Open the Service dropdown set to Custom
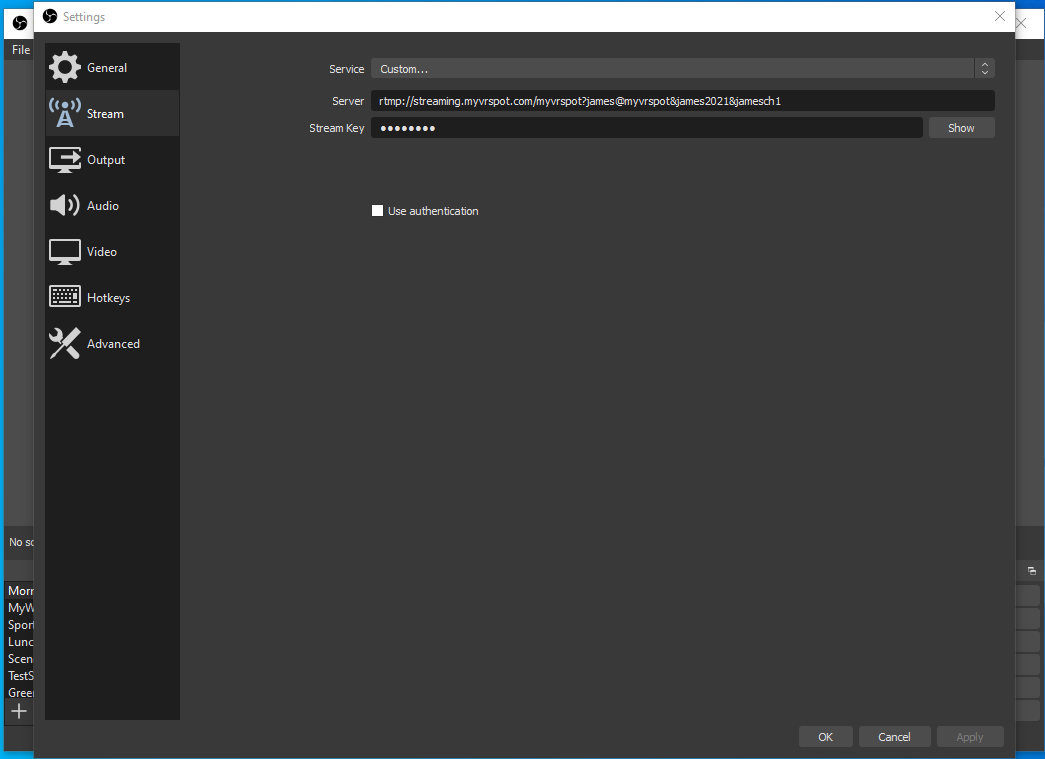 672,69
